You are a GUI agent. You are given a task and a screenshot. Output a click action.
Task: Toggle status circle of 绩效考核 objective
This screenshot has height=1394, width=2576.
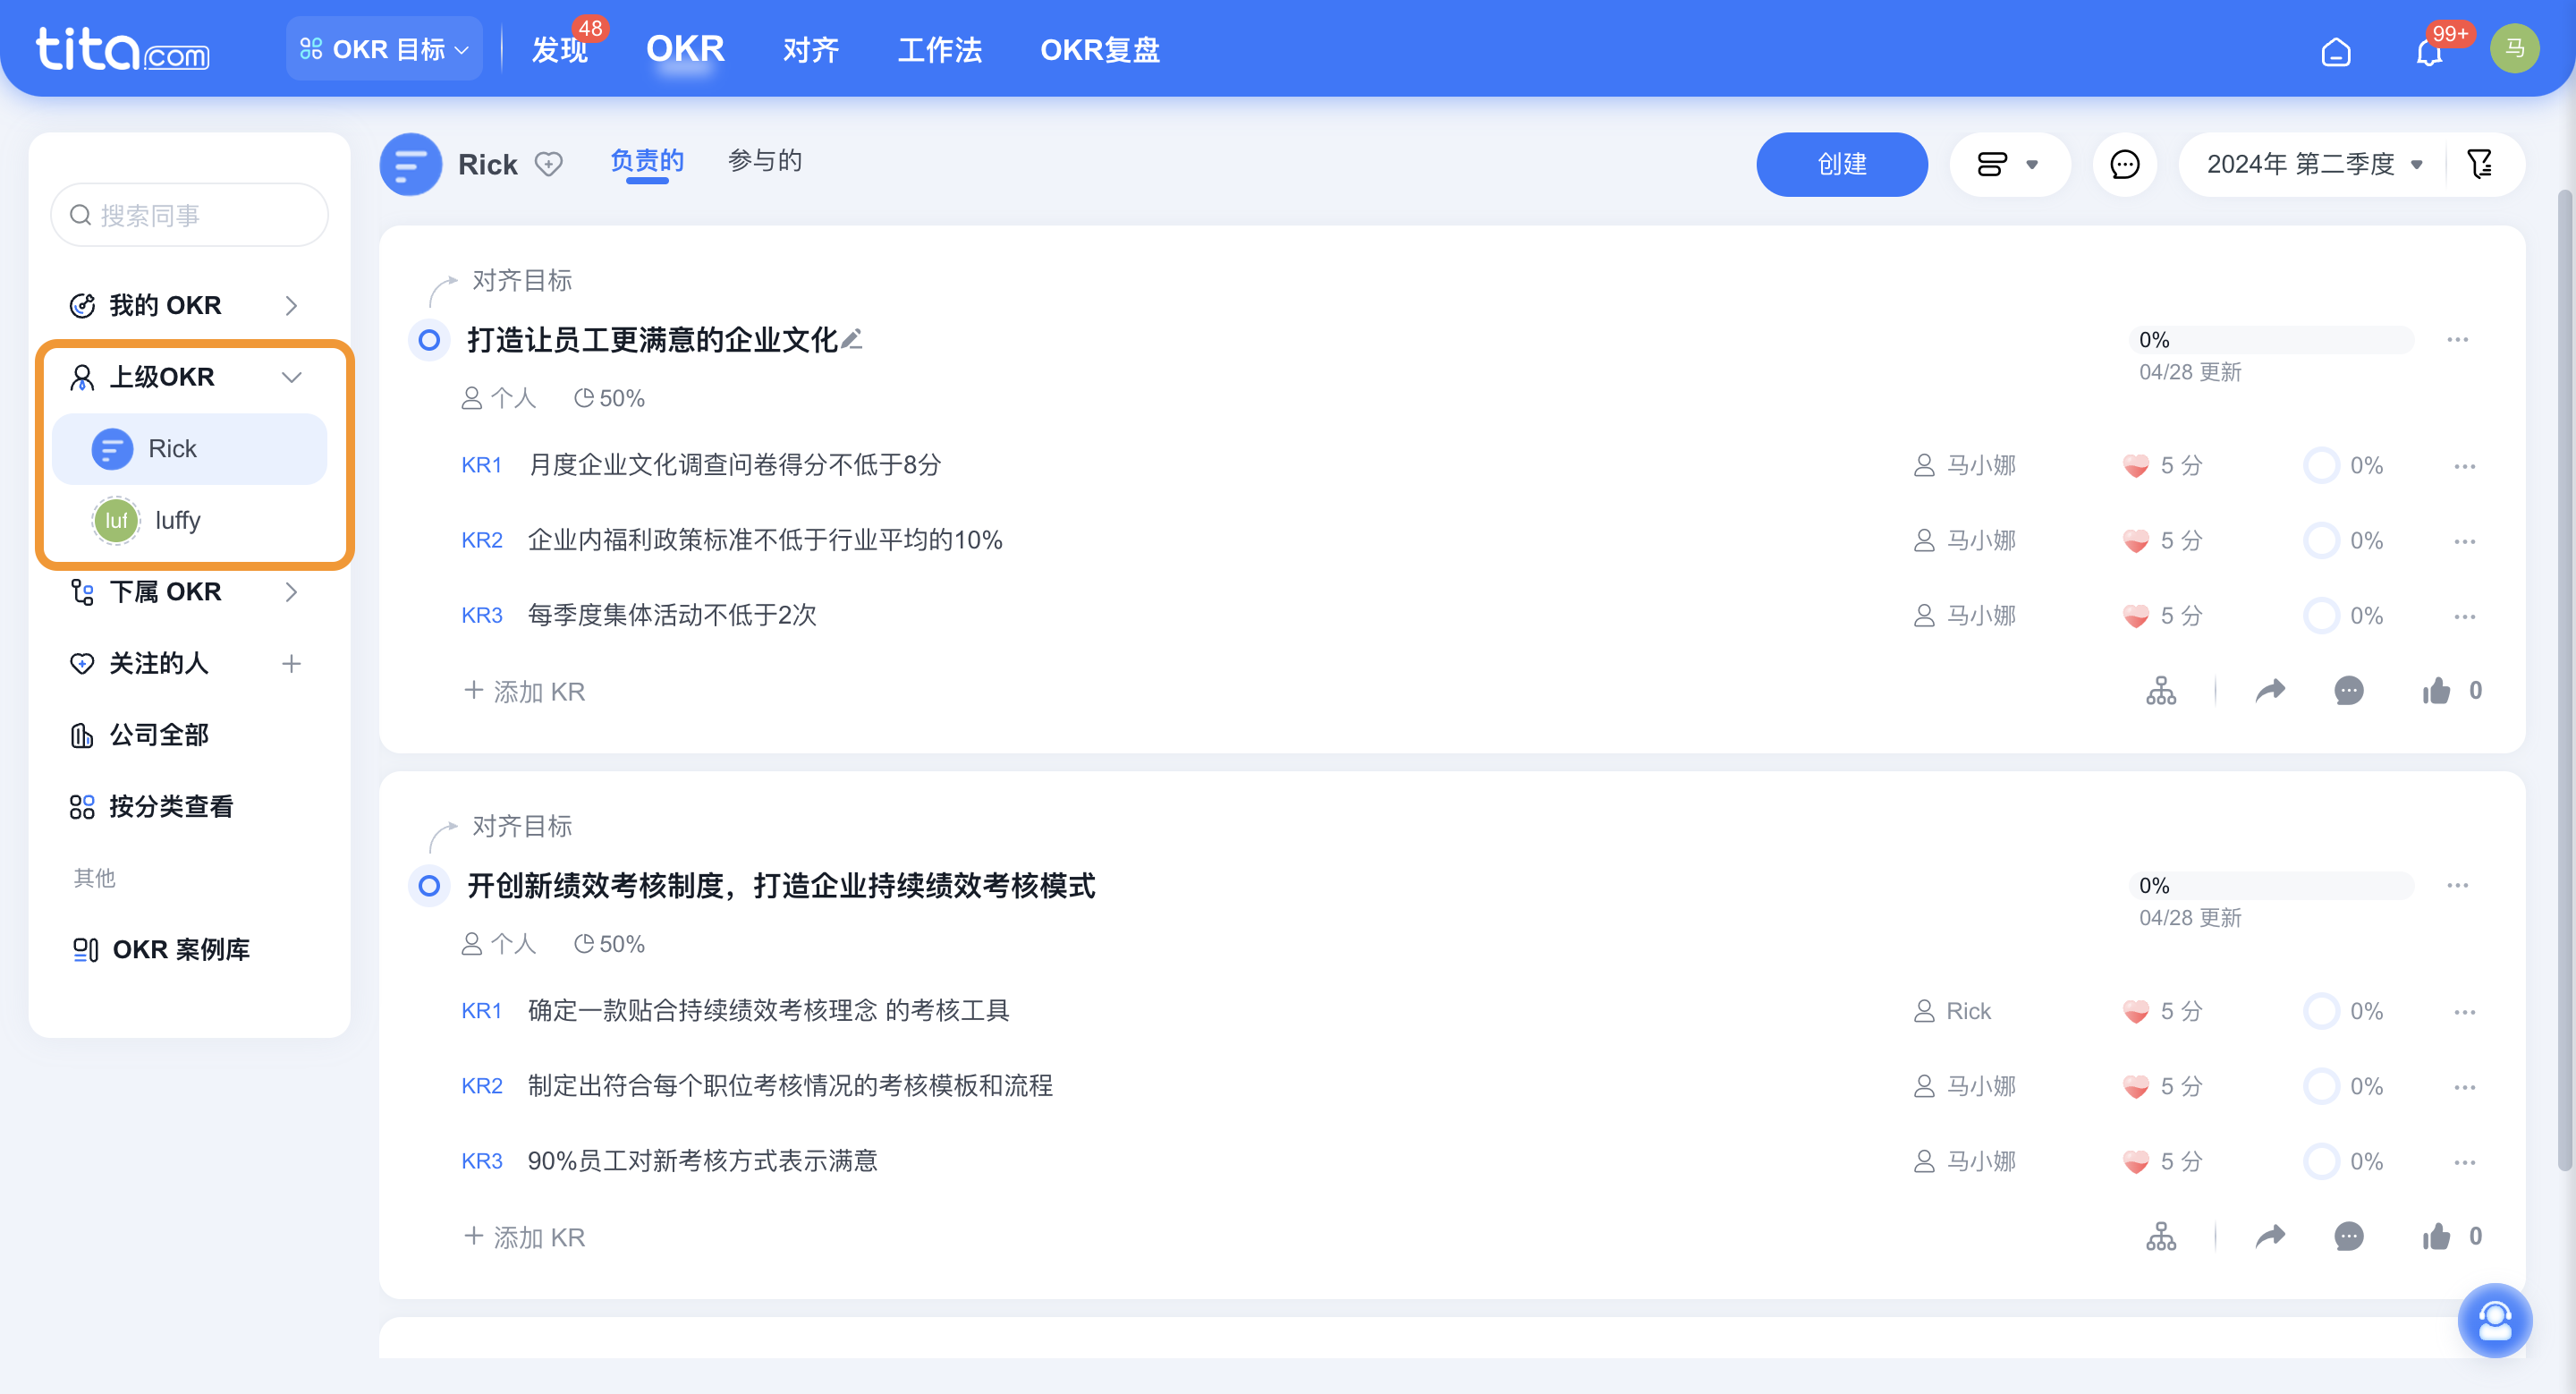(429, 886)
